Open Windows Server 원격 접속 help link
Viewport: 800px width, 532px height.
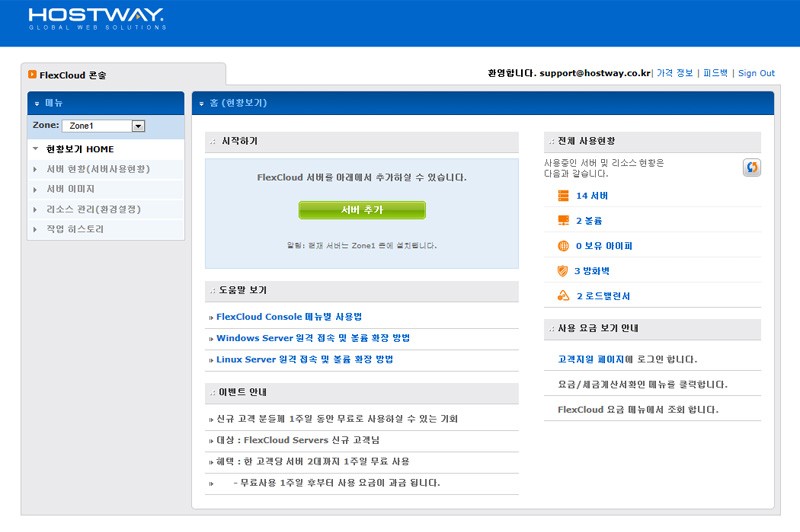pyautogui.click(x=313, y=338)
